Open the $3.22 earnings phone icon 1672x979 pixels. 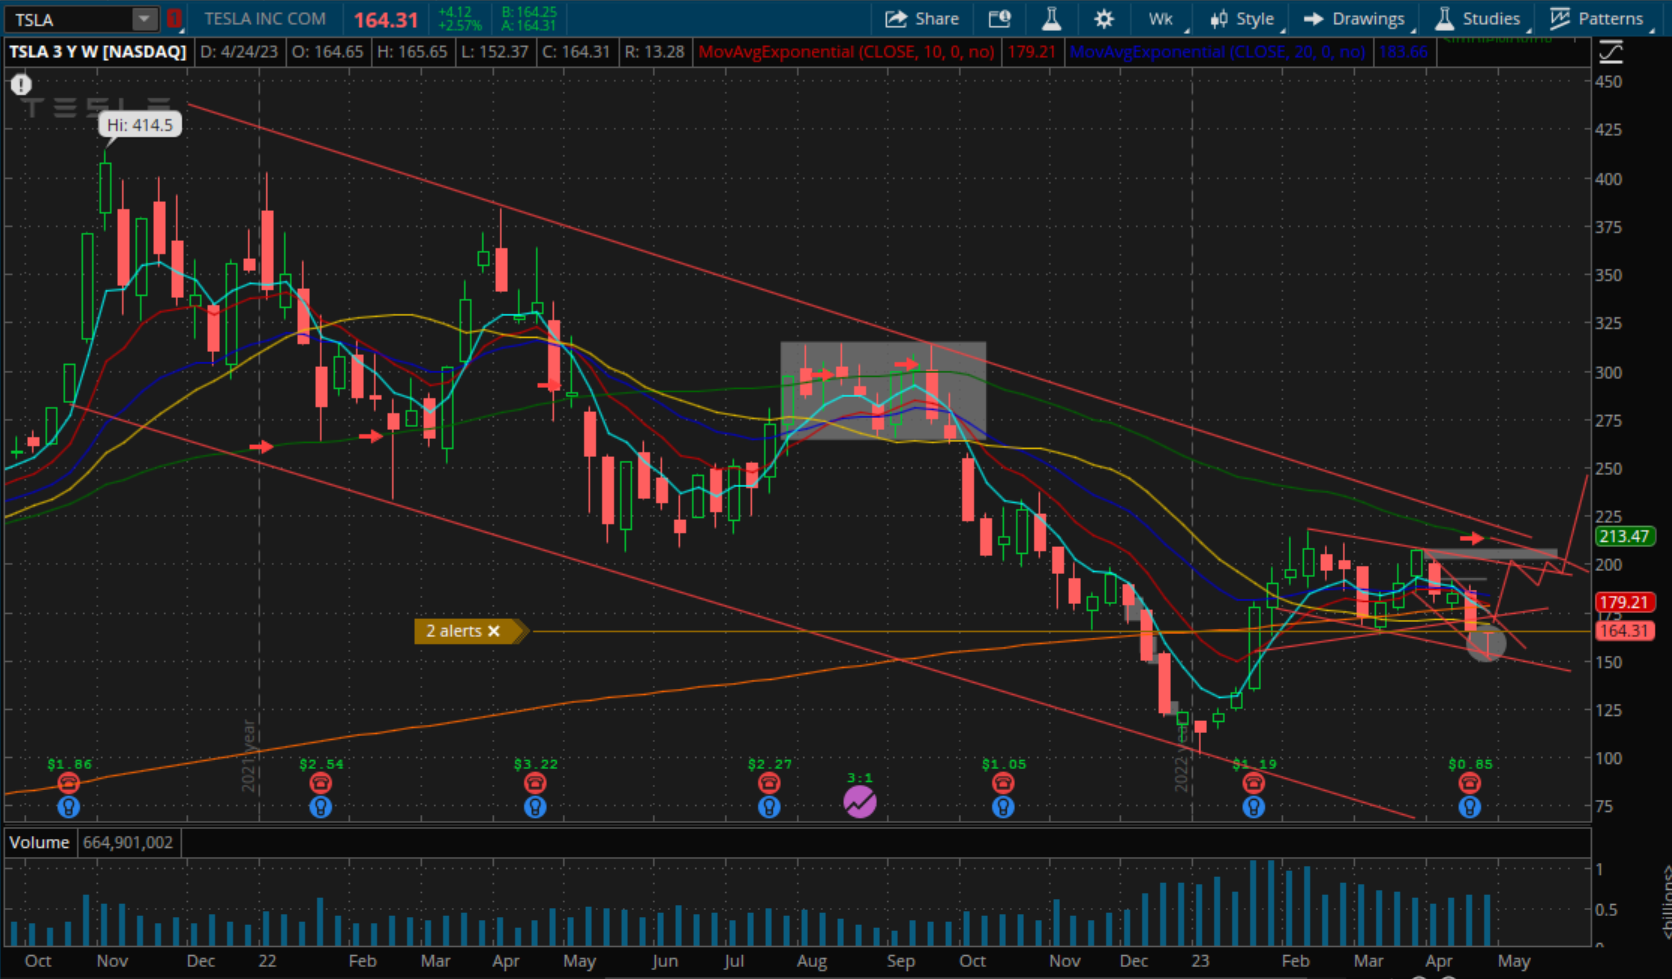click(535, 783)
